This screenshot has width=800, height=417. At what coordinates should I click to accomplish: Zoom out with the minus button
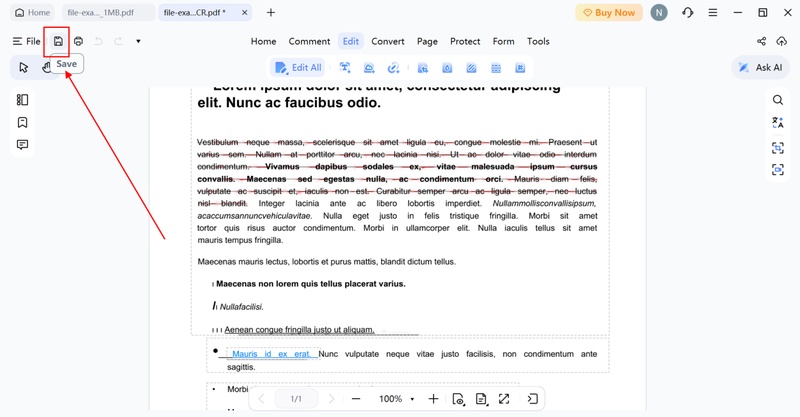click(356, 399)
